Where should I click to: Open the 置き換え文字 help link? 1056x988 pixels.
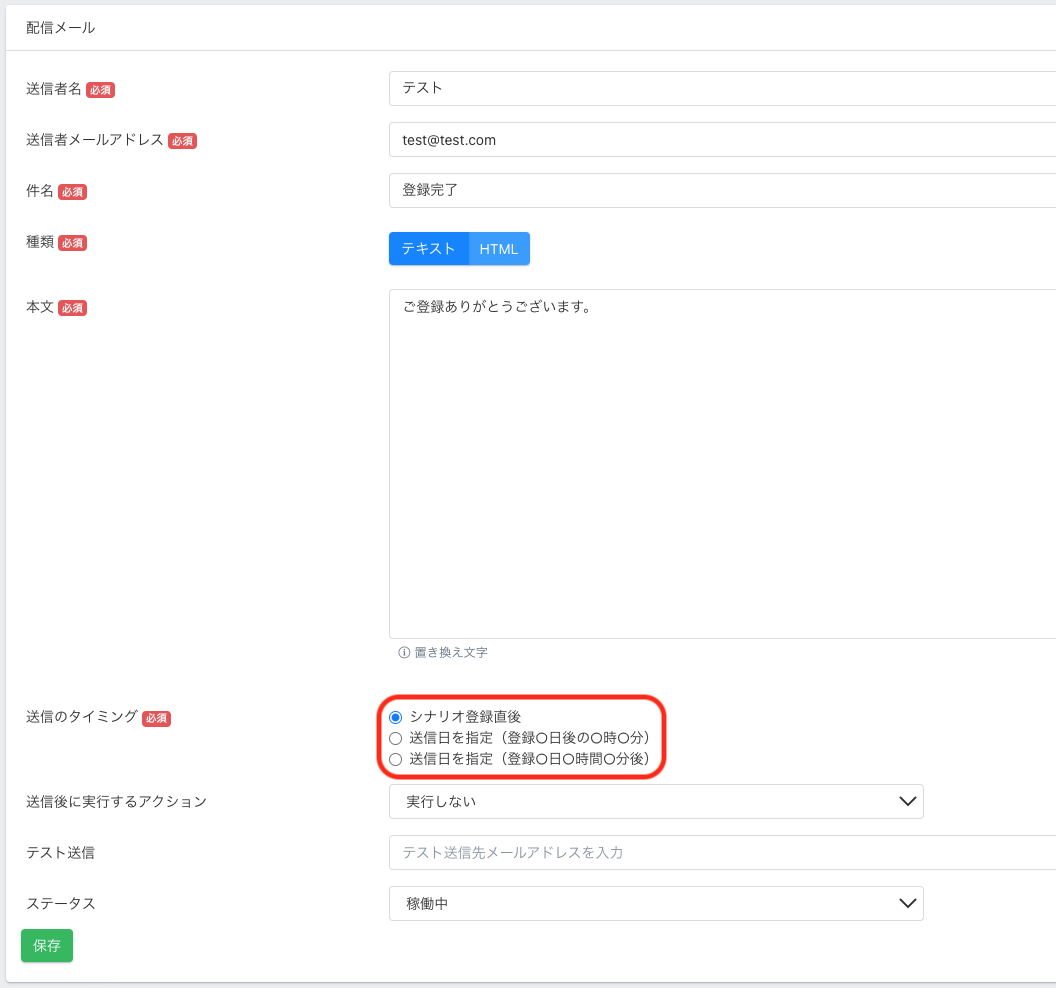tap(451, 652)
